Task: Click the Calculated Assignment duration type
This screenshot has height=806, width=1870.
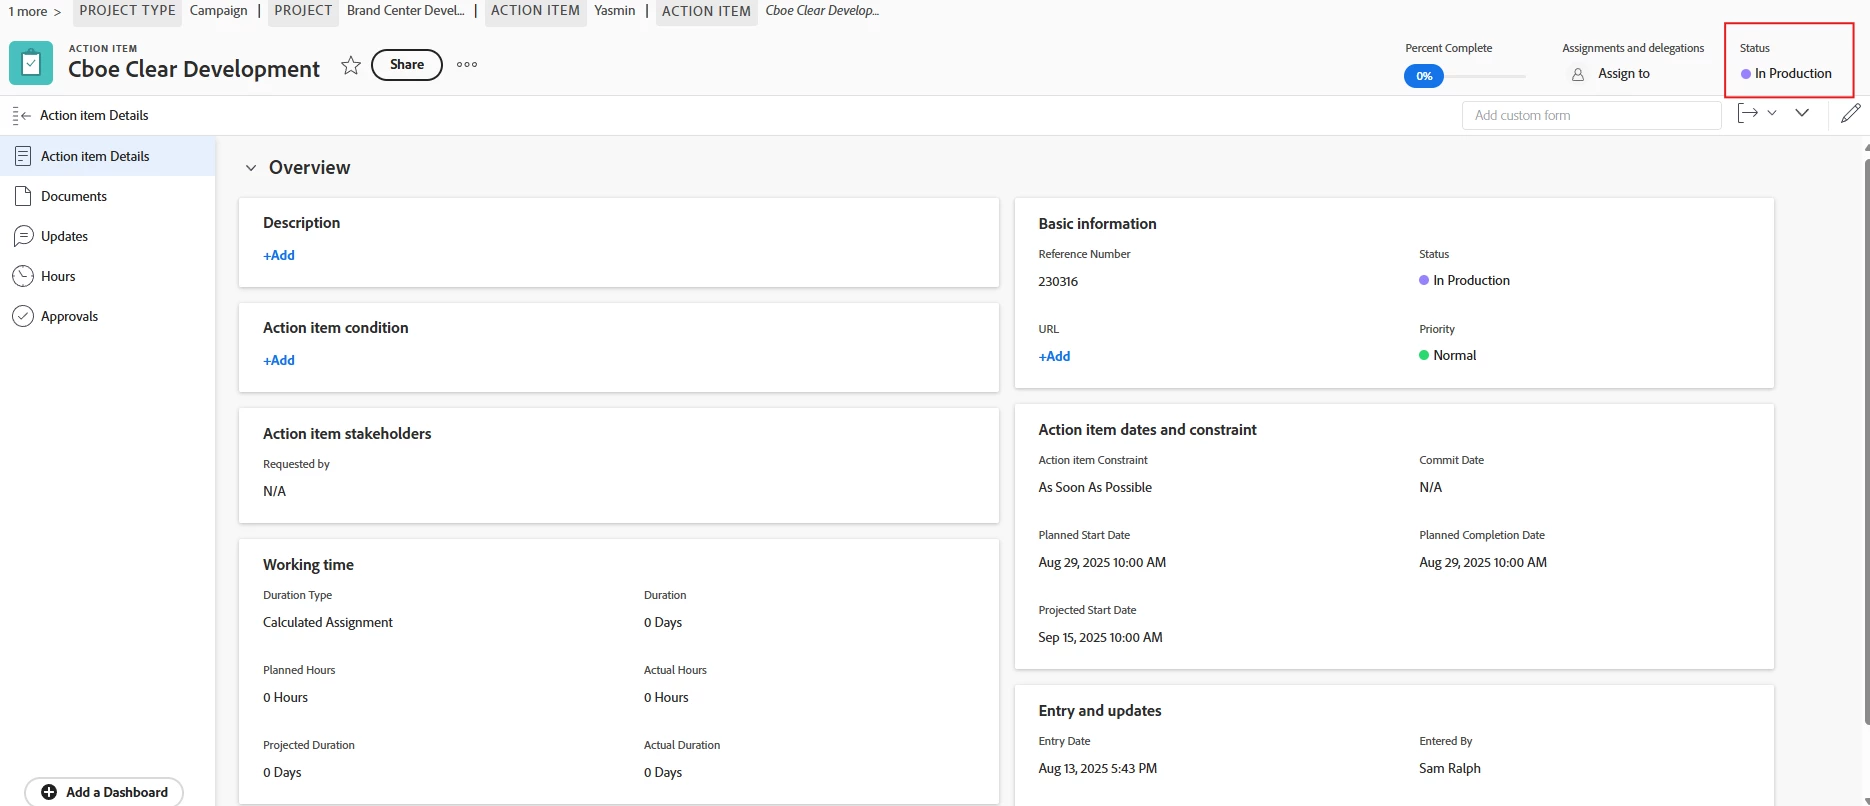Action: click(x=328, y=623)
